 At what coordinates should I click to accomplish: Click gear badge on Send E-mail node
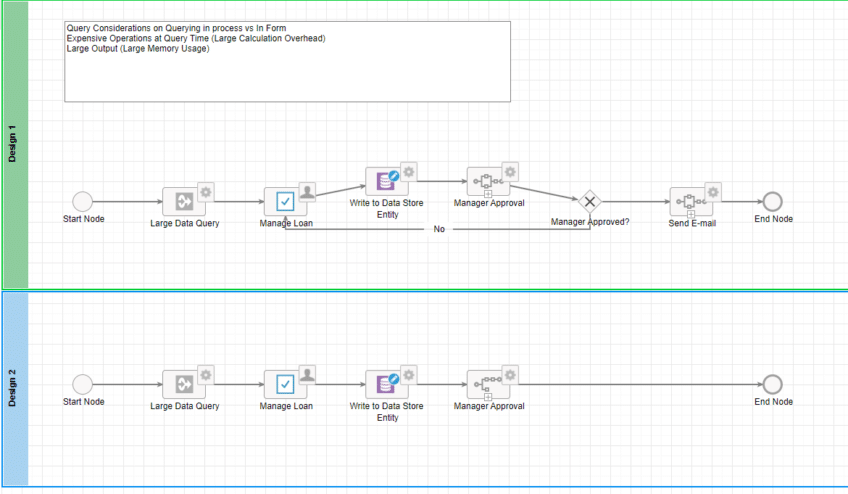tap(713, 192)
